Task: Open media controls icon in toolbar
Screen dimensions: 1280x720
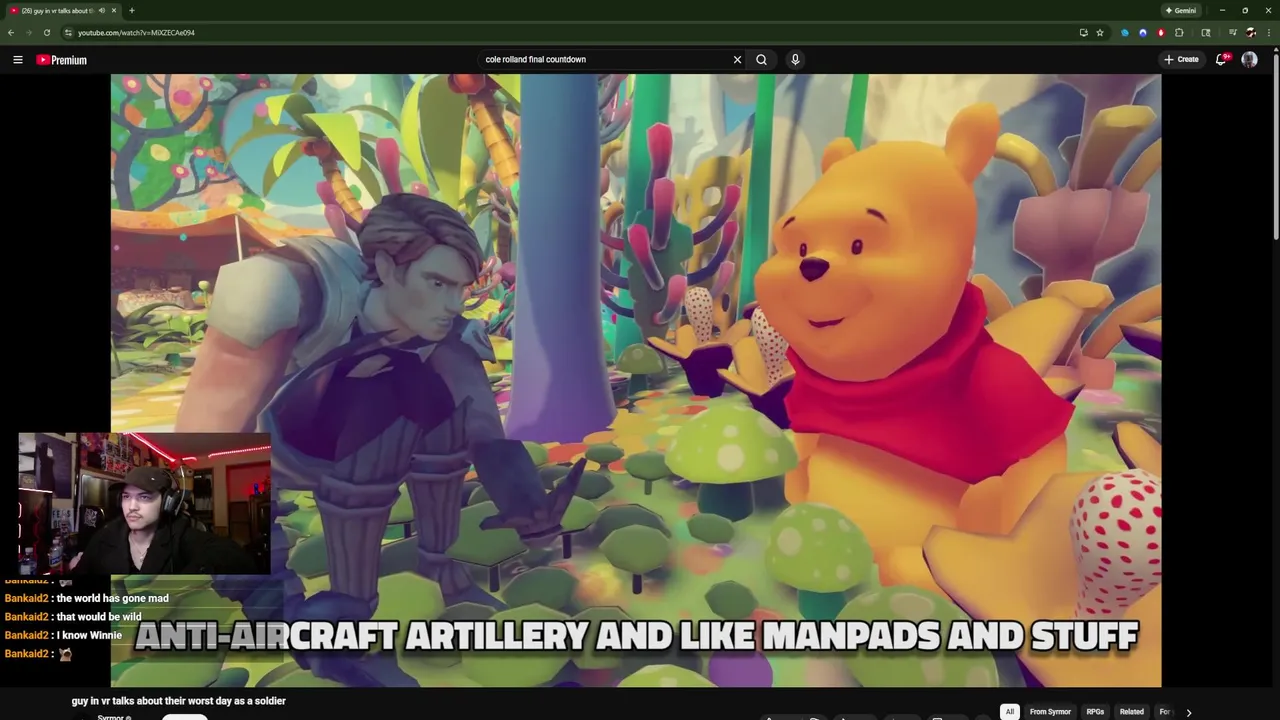Action: (x=1232, y=32)
